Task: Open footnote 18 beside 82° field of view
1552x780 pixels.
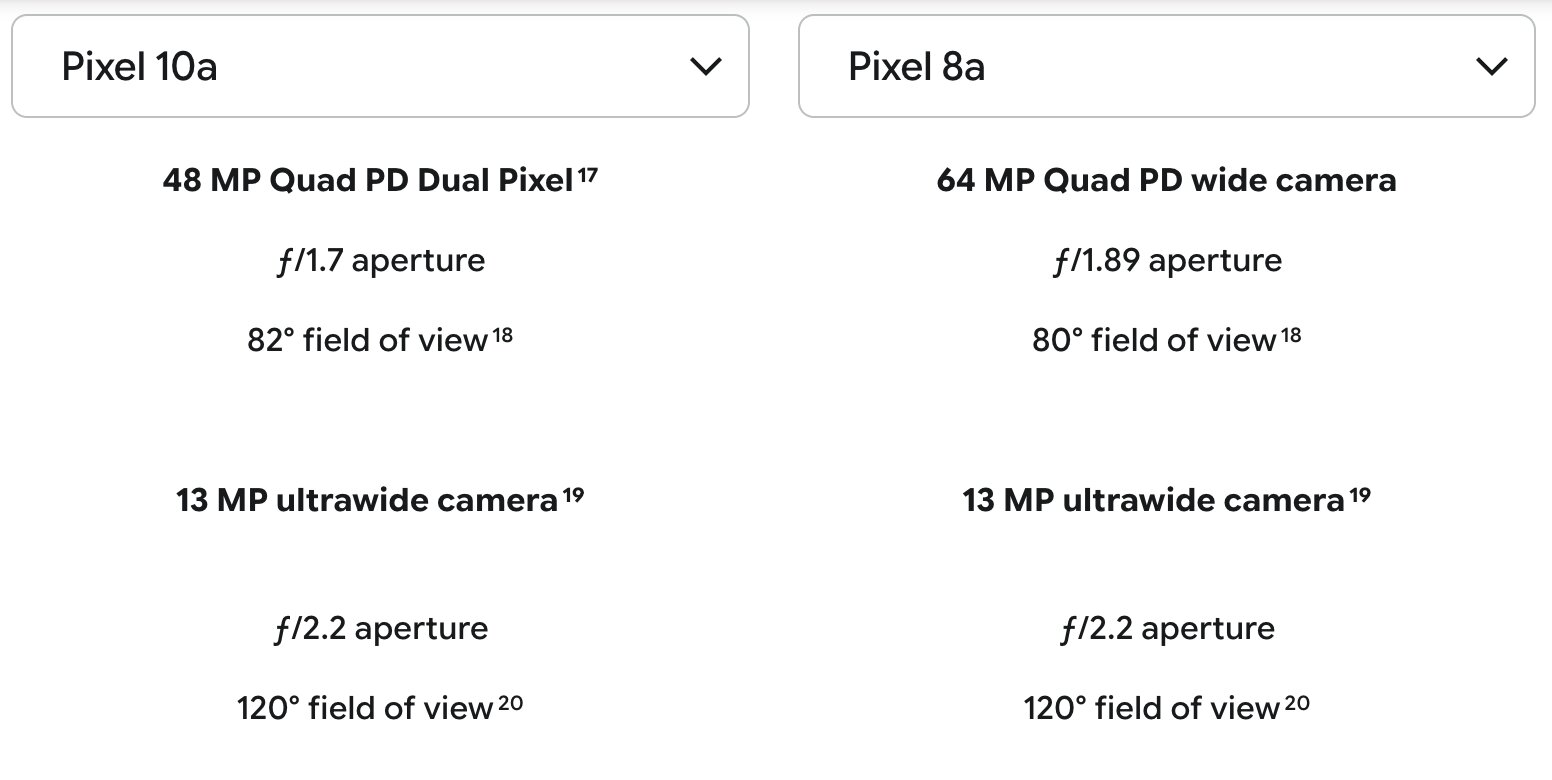Action: tap(502, 334)
